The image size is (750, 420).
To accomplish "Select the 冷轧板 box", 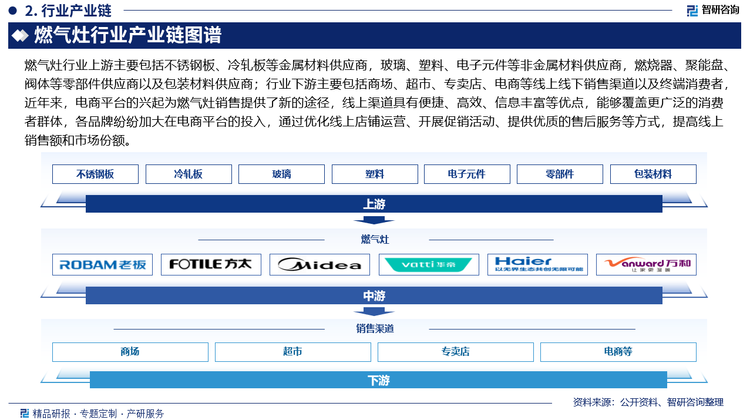I will pos(188,174).
